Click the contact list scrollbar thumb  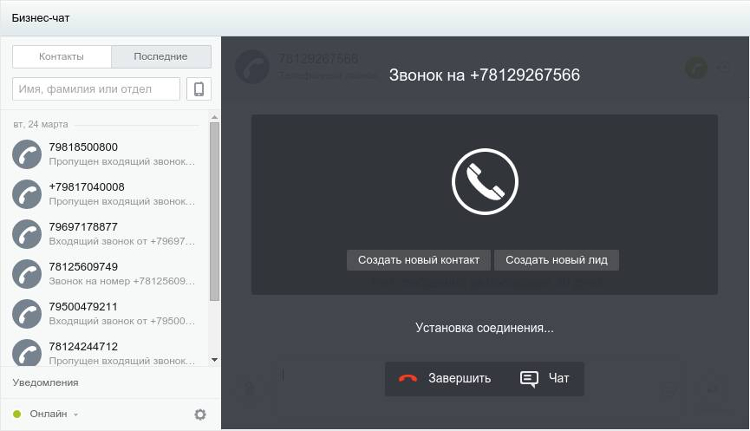click(214, 211)
